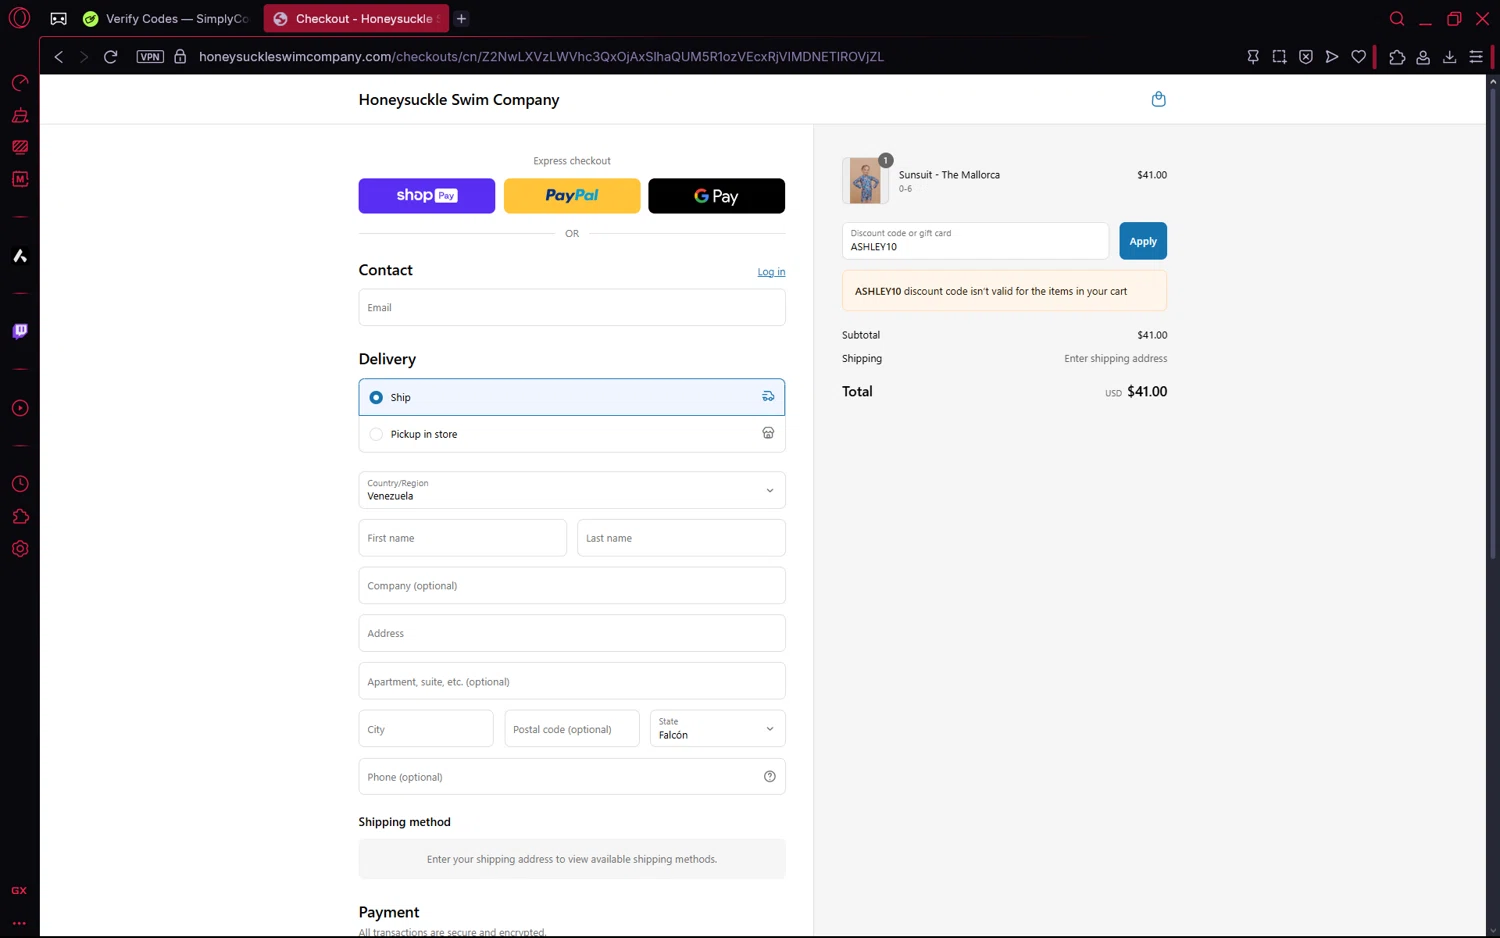
Task: Focus the Email input field
Action: [572, 307]
